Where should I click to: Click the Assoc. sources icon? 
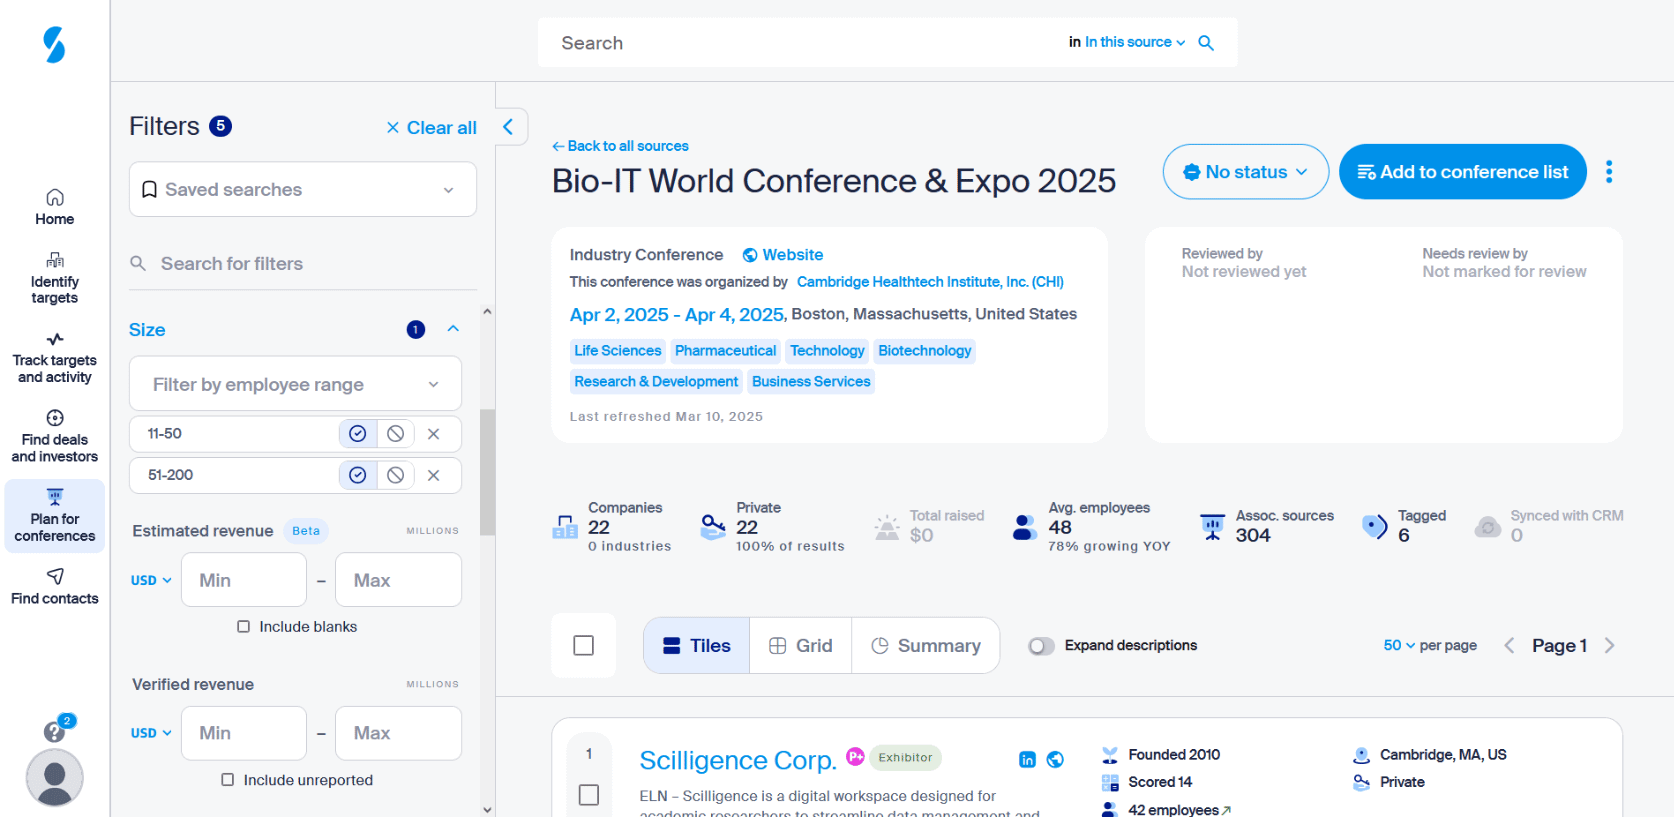point(1212,526)
